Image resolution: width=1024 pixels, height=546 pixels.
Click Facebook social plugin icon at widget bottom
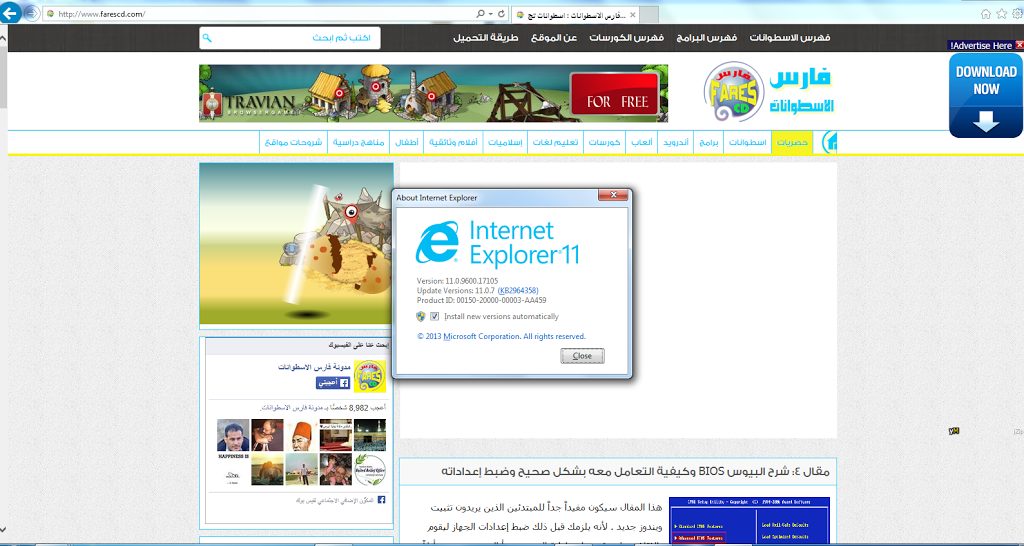pos(381,500)
